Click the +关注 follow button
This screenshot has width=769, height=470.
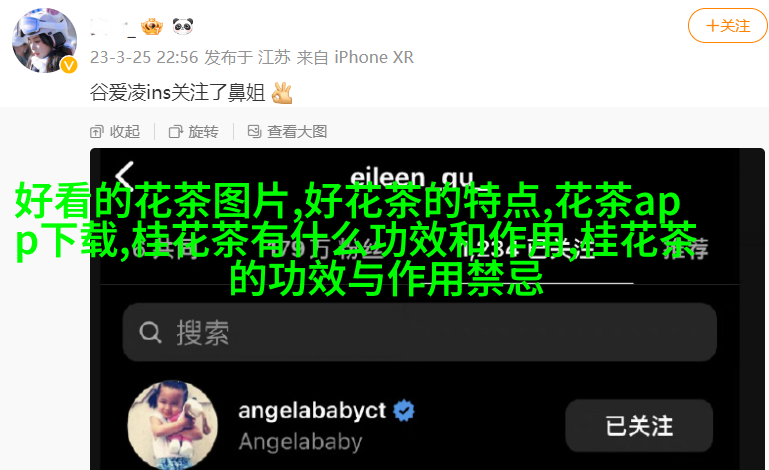728,26
